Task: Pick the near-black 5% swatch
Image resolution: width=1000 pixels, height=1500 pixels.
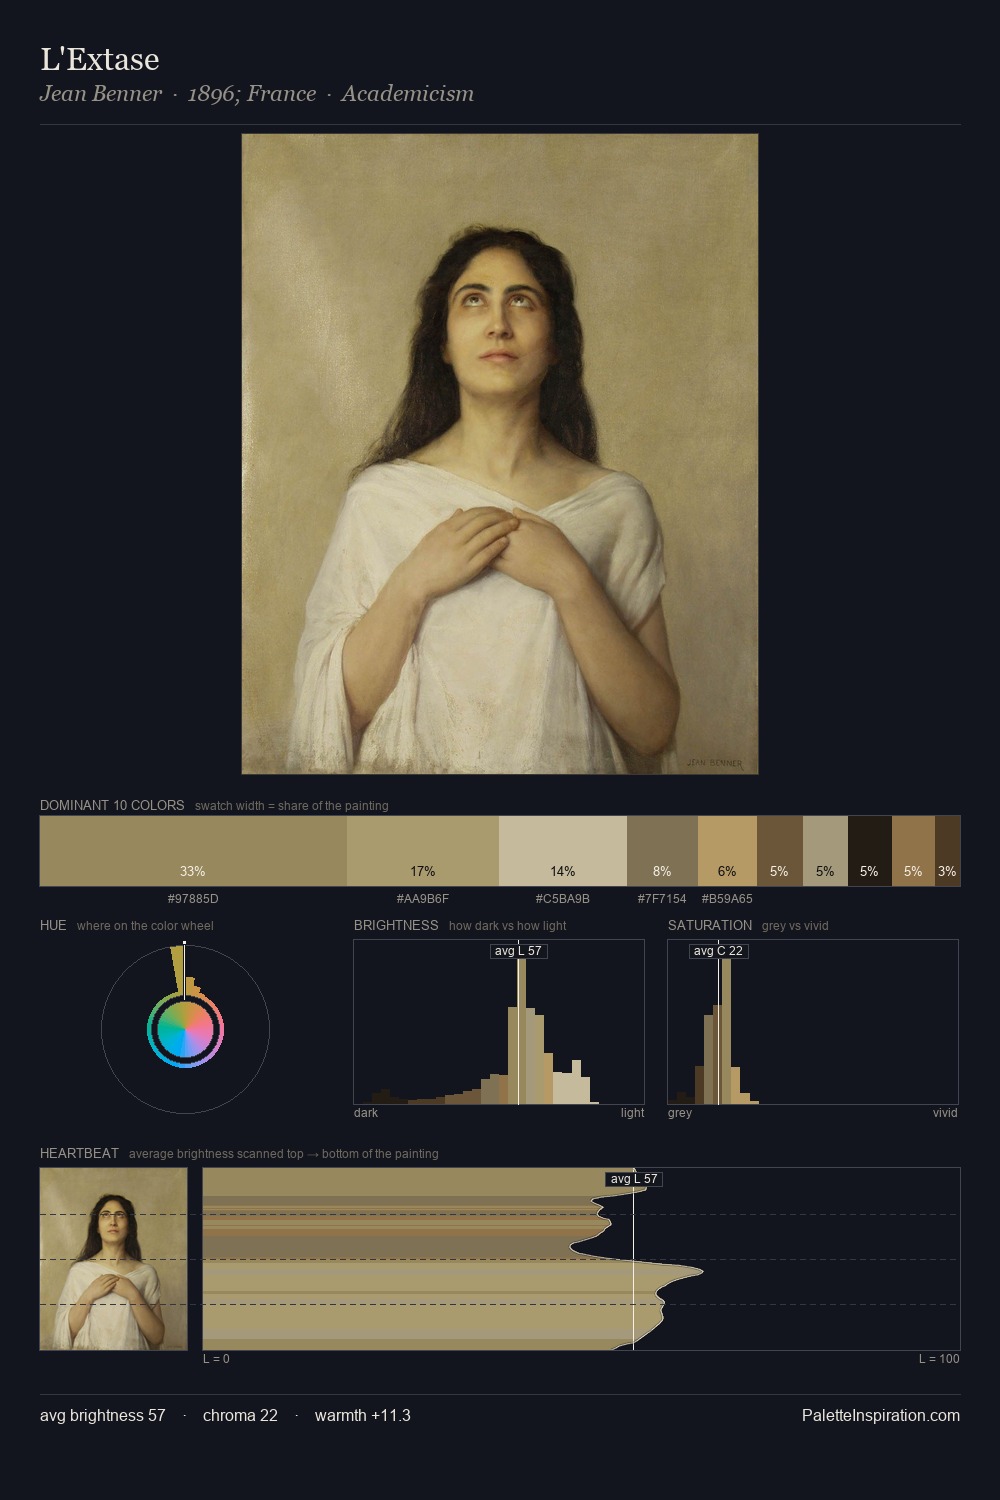Action: 870,851
